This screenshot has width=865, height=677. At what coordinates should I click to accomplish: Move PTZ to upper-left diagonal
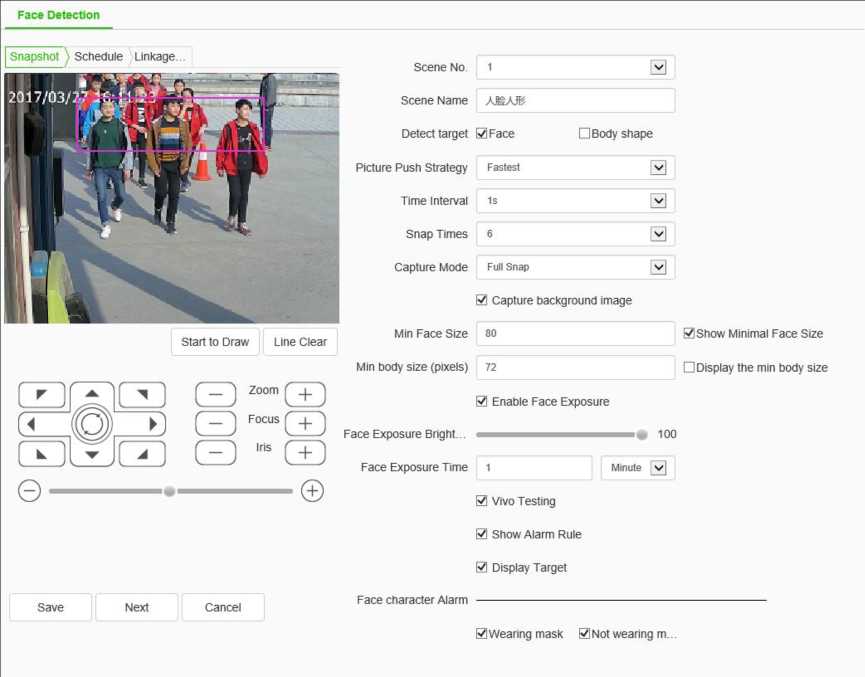coord(42,395)
